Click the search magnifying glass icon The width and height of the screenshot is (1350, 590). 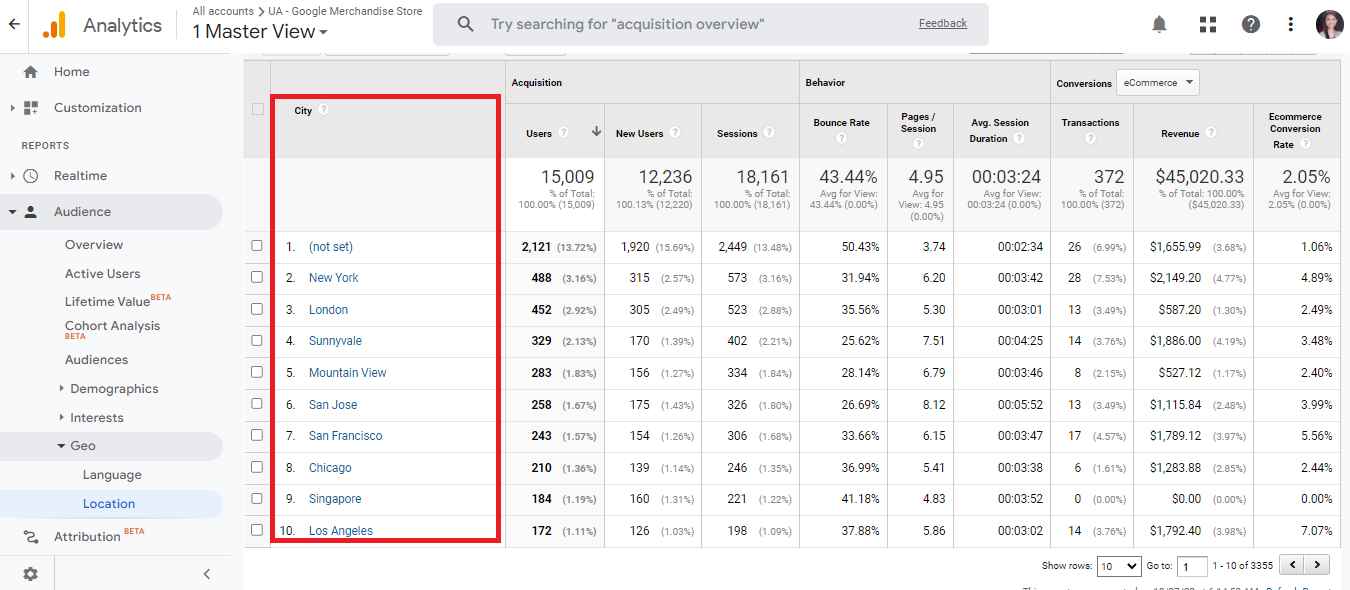[x=465, y=23]
